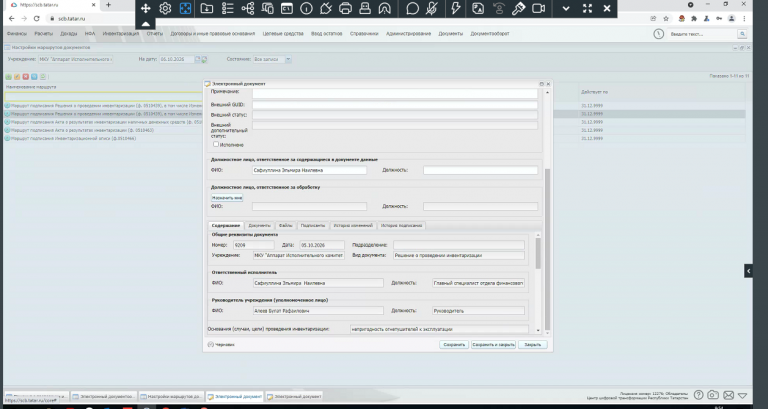Click the bookmark star in address bar
Viewport: 768px width, 409px height.
pyautogui.click(x=666, y=19)
